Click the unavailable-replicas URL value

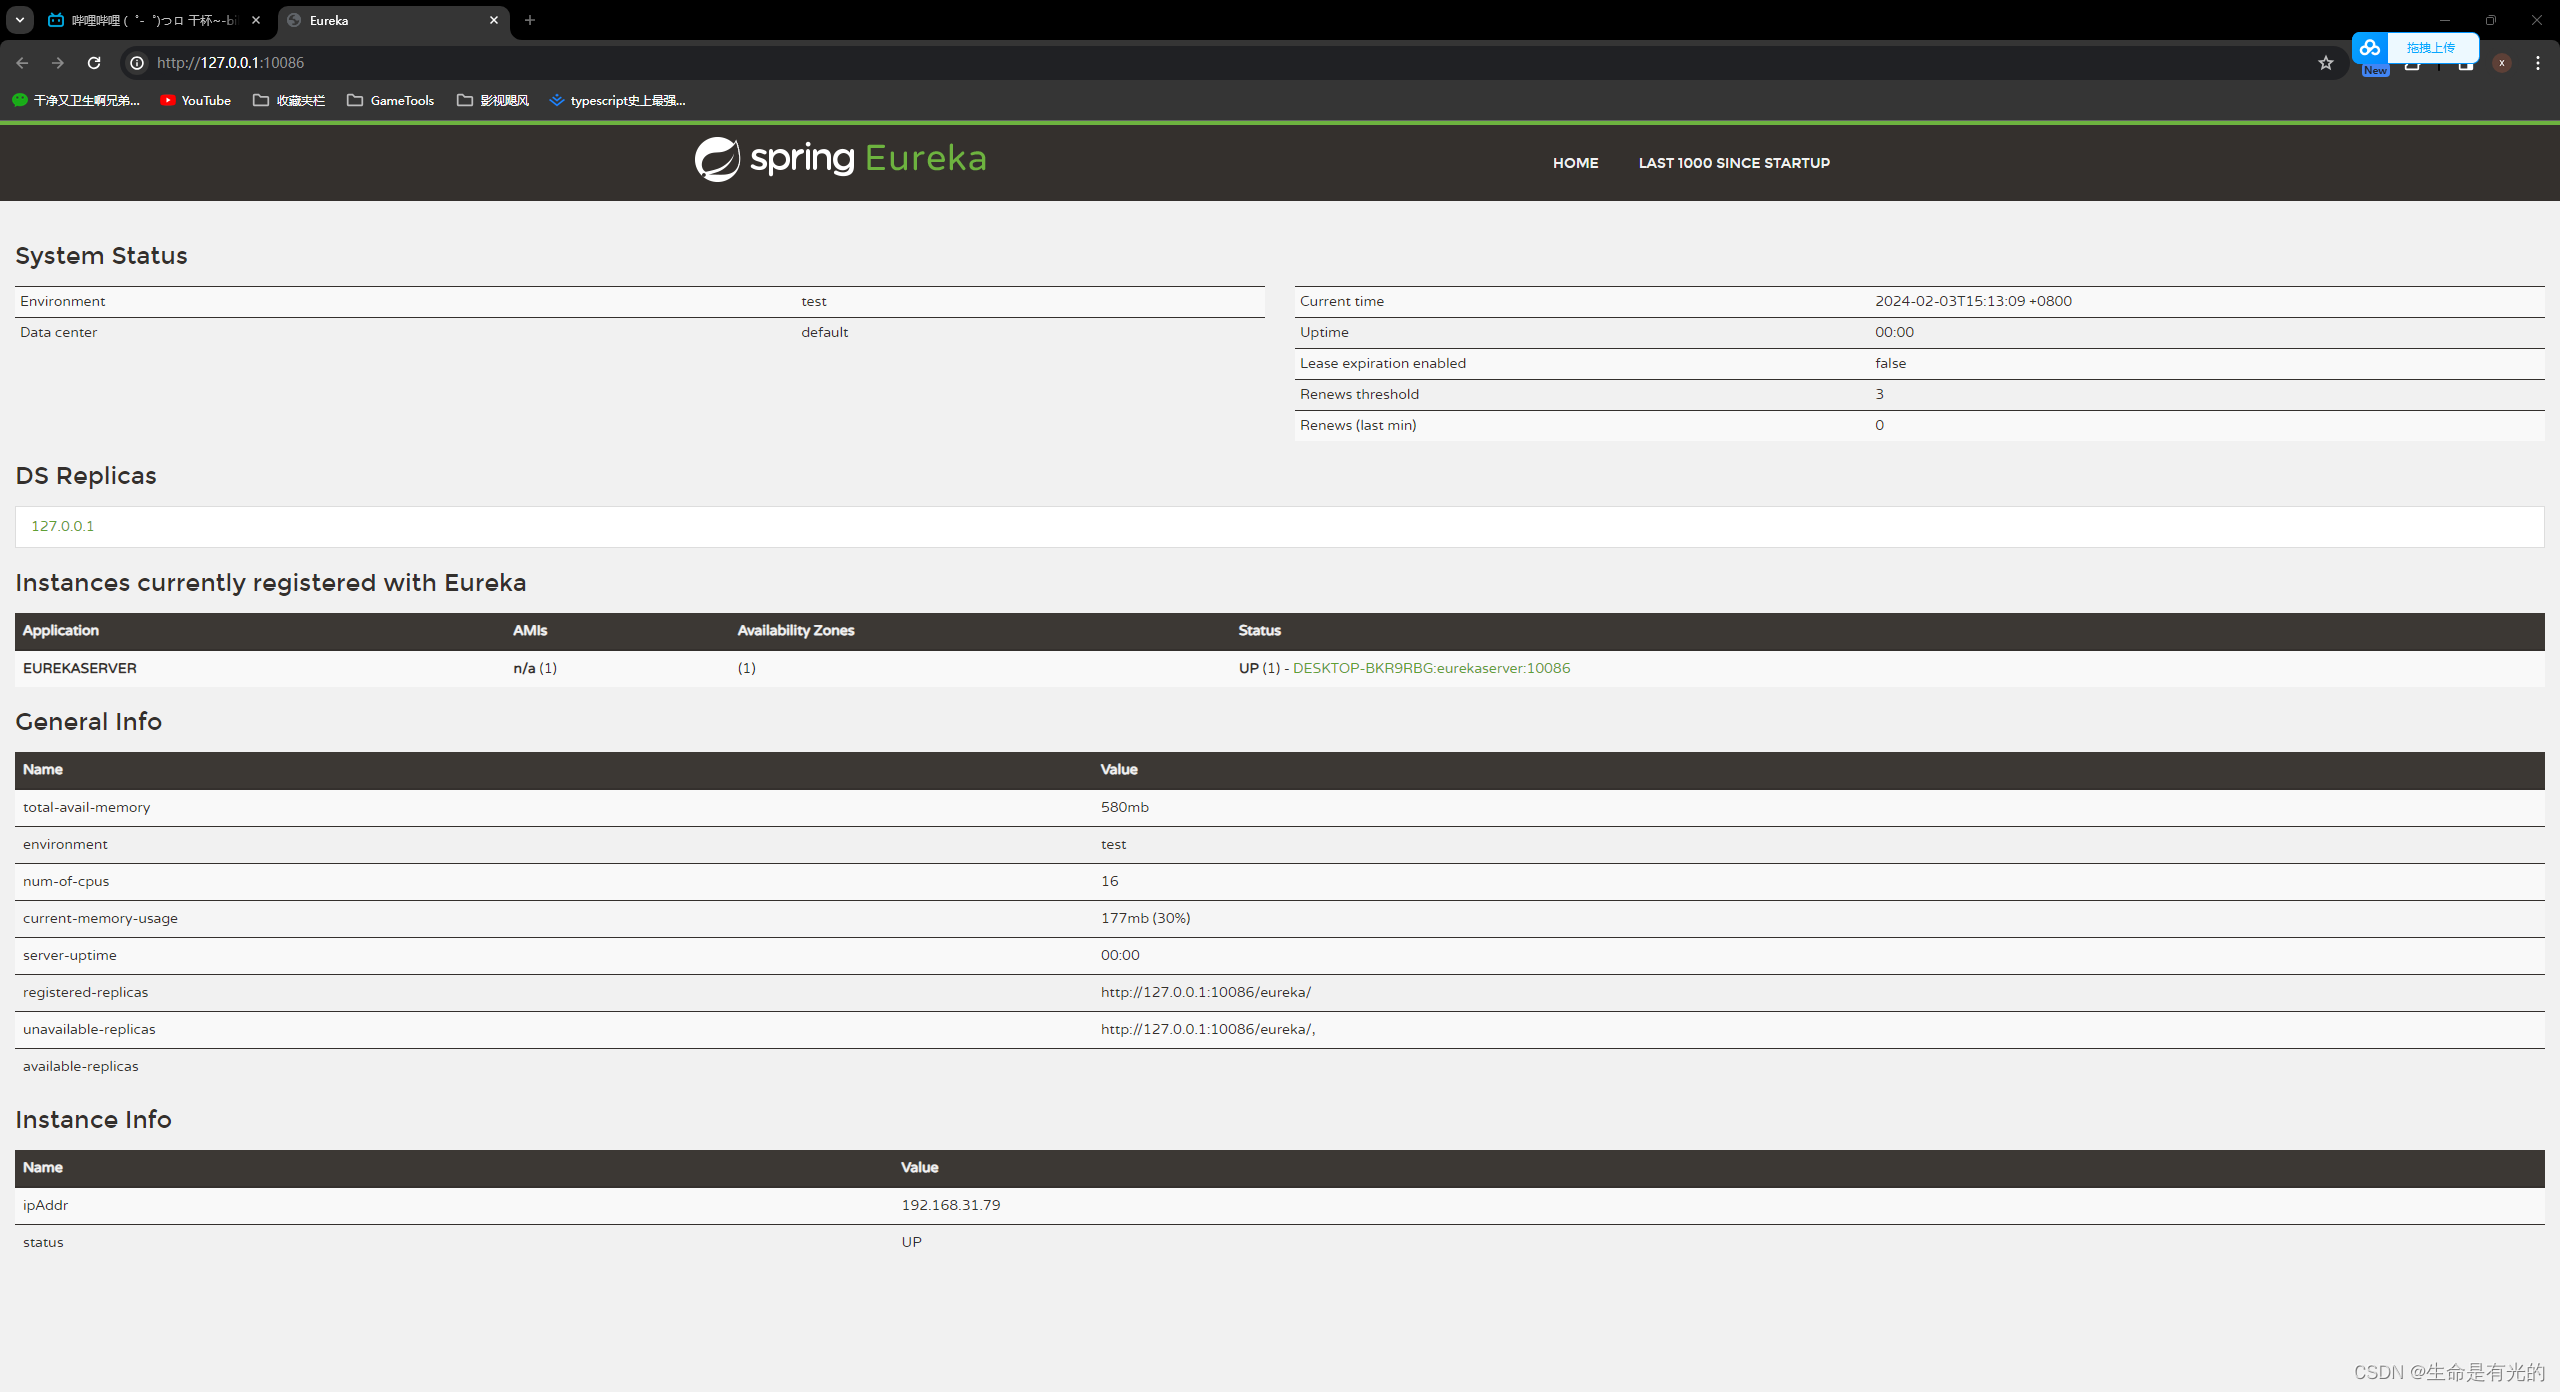pyautogui.click(x=1207, y=1029)
